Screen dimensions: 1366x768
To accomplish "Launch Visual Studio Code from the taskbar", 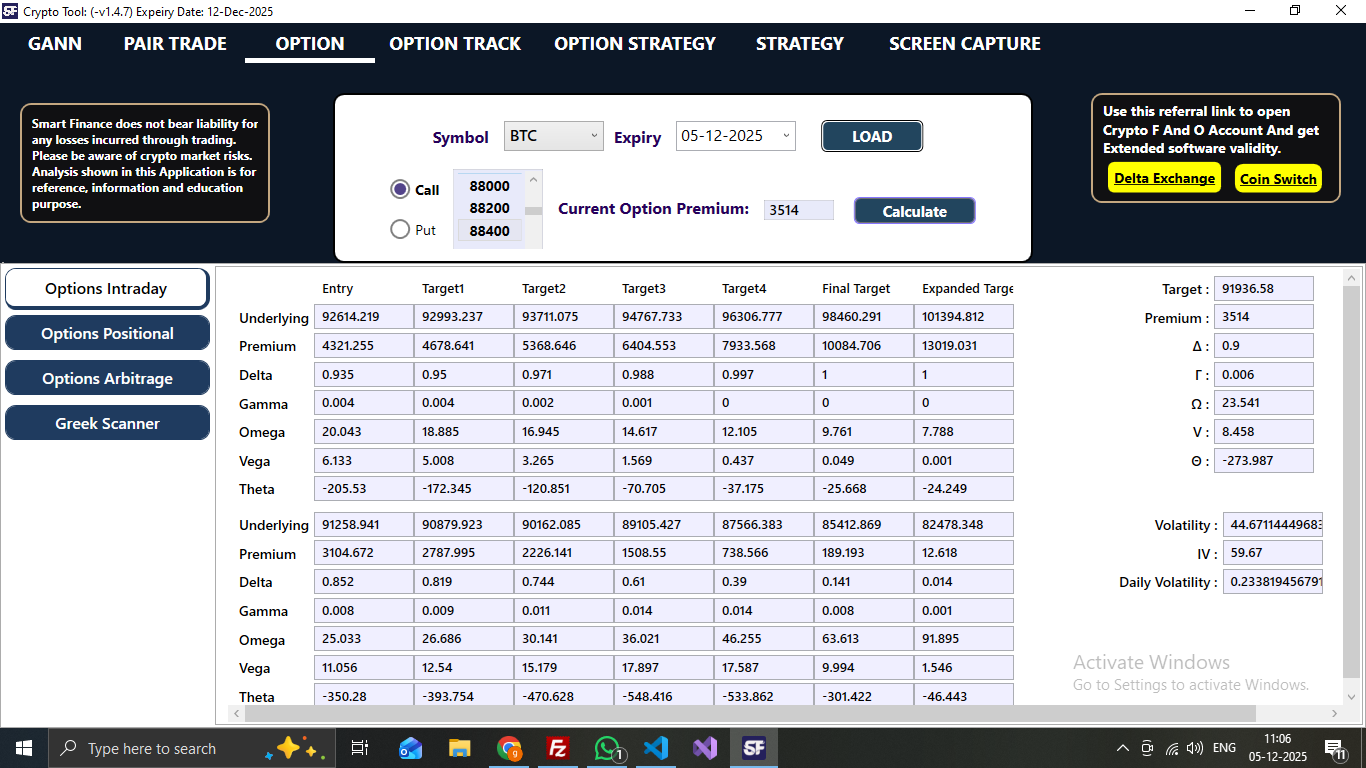I will [656, 747].
